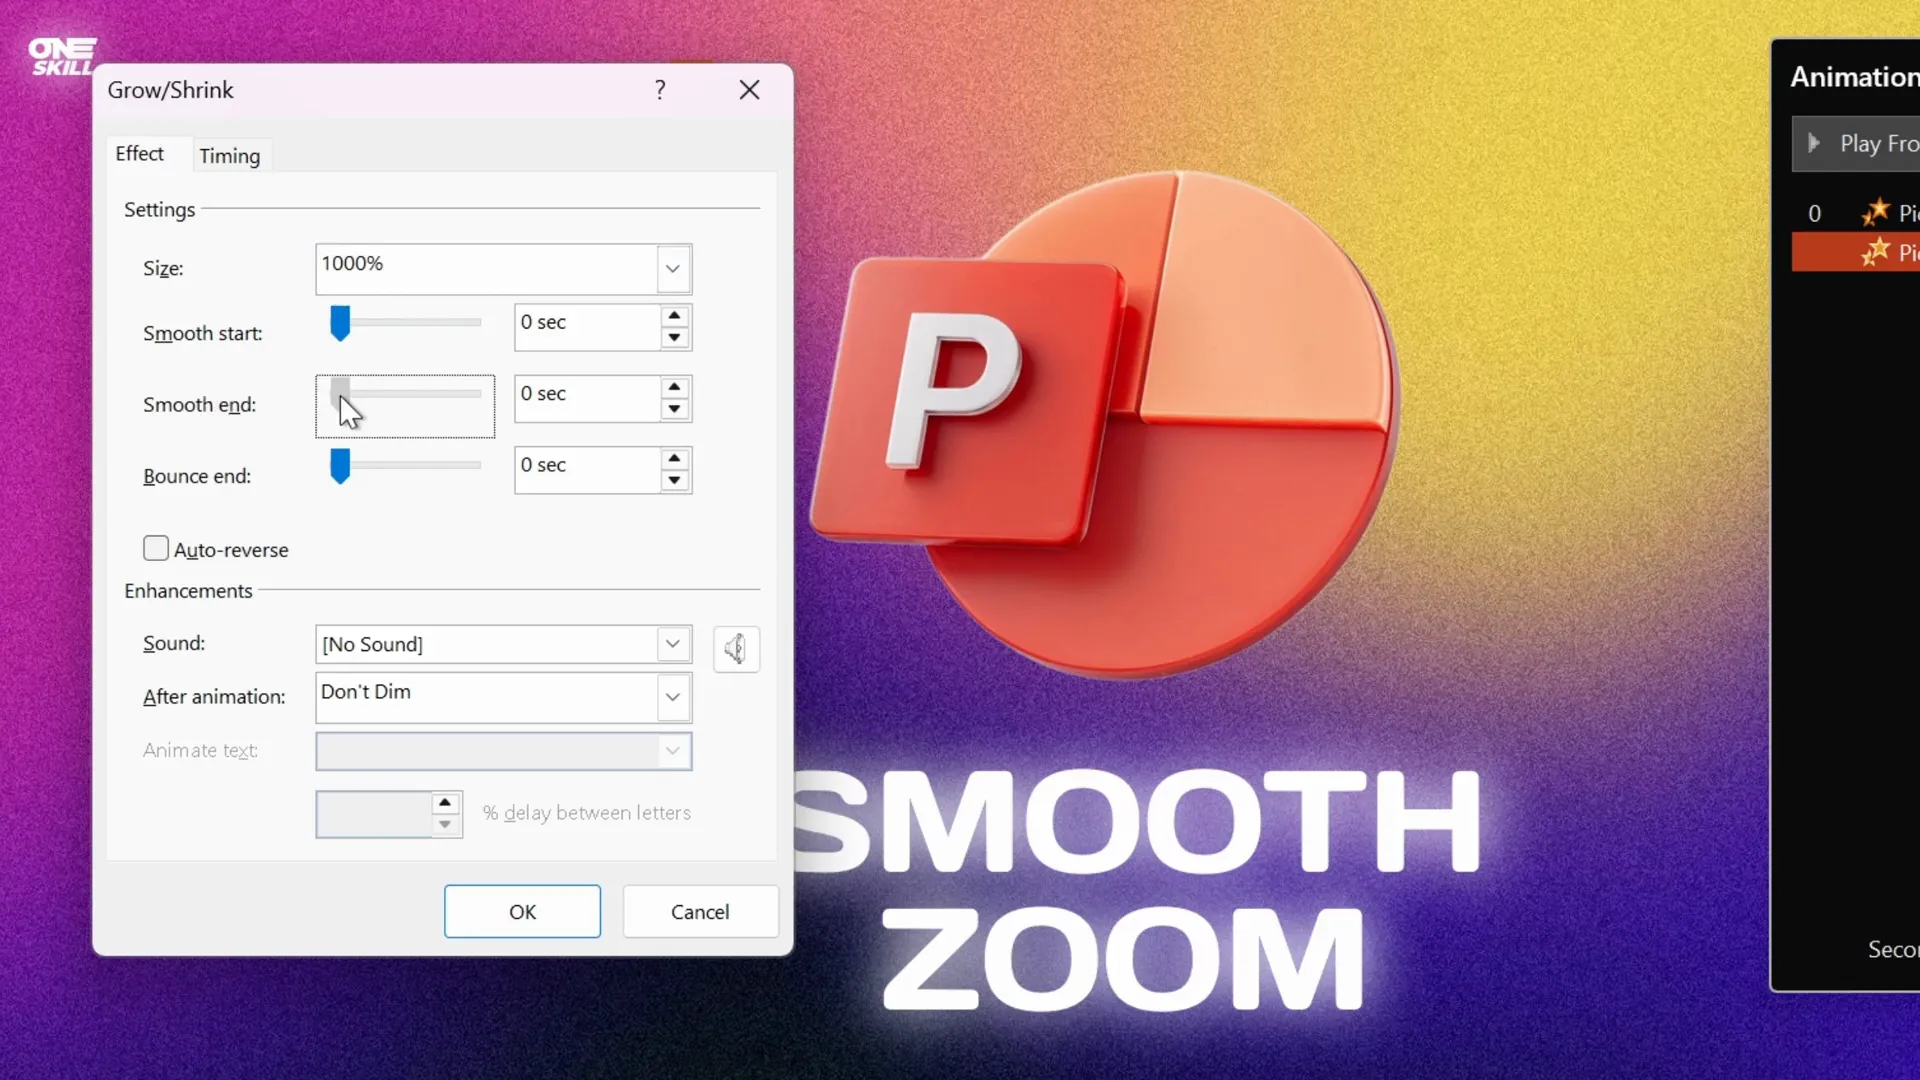The height and width of the screenshot is (1080, 1920).
Task: Click the delay between letters percent field
Action: pyautogui.click(x=374, y=814)
